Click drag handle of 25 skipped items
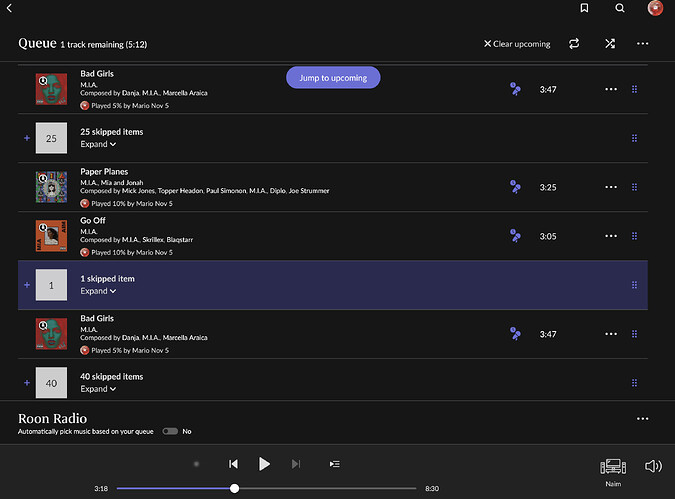 coord(634,138)
